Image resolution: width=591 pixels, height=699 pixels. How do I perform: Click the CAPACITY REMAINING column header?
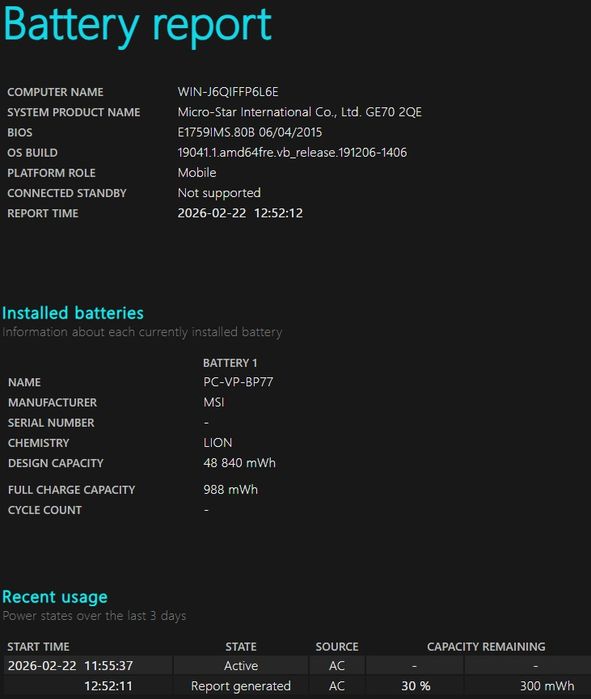tap(486, 647)
